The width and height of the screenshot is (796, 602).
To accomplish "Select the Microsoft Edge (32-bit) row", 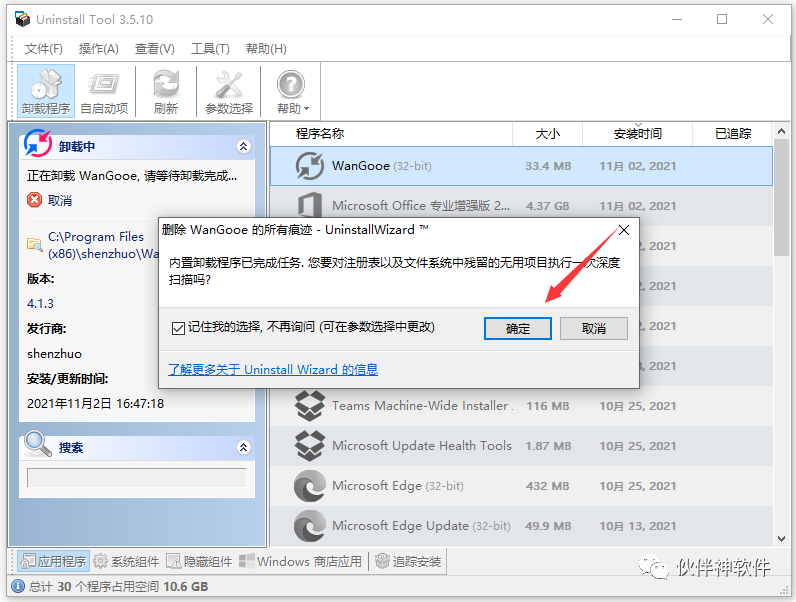I will click(521, 486).
